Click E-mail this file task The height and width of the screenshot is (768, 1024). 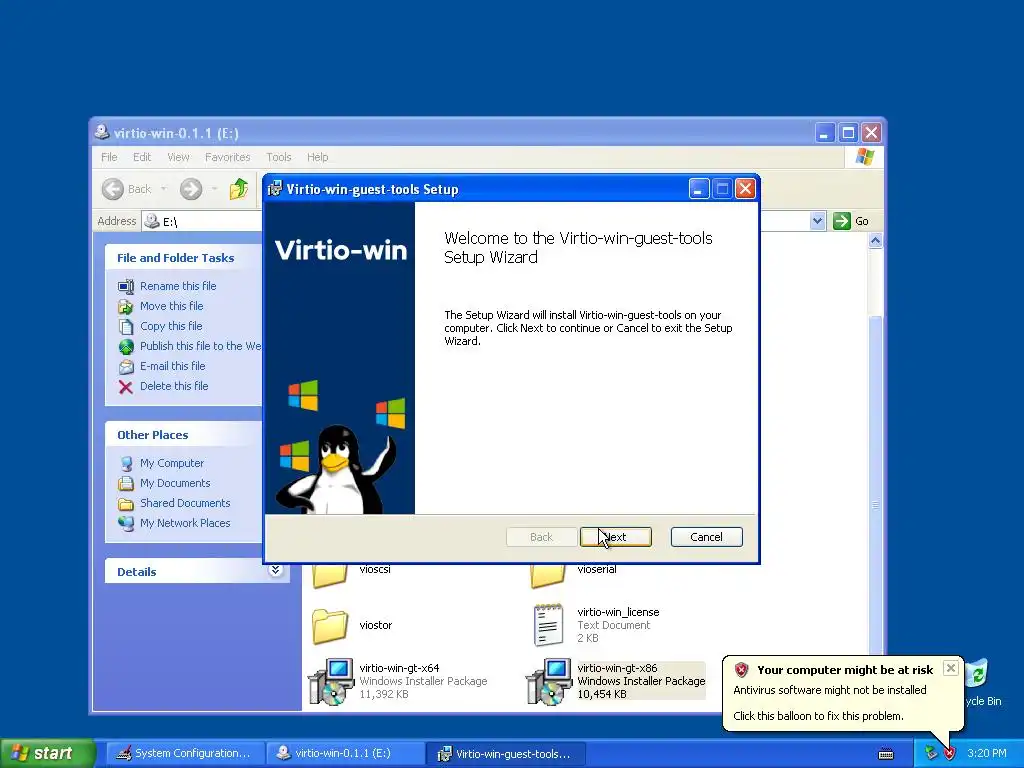click(172, 366)
